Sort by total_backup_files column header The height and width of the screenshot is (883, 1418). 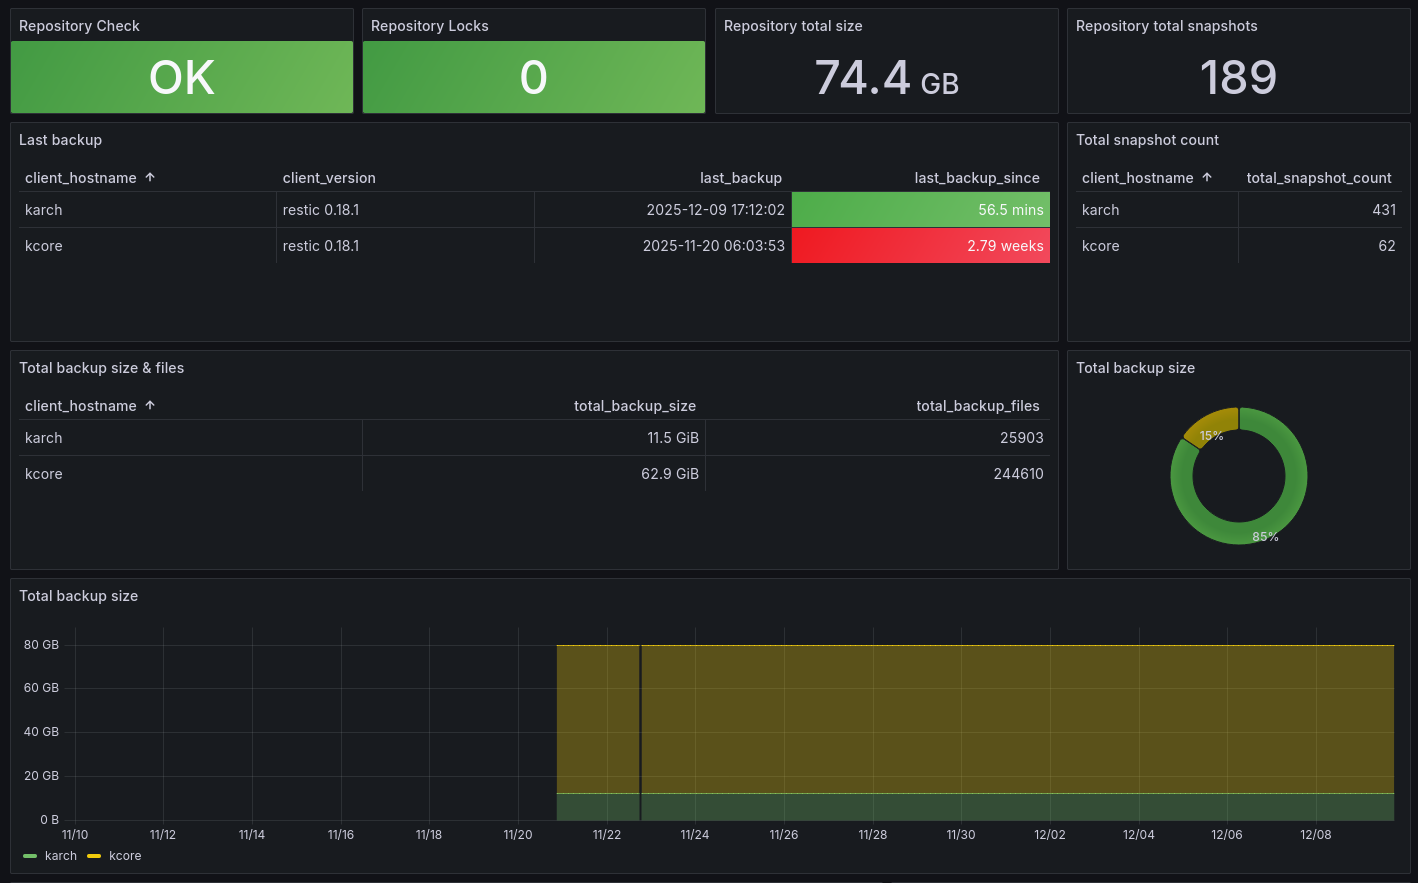(977, 406)
